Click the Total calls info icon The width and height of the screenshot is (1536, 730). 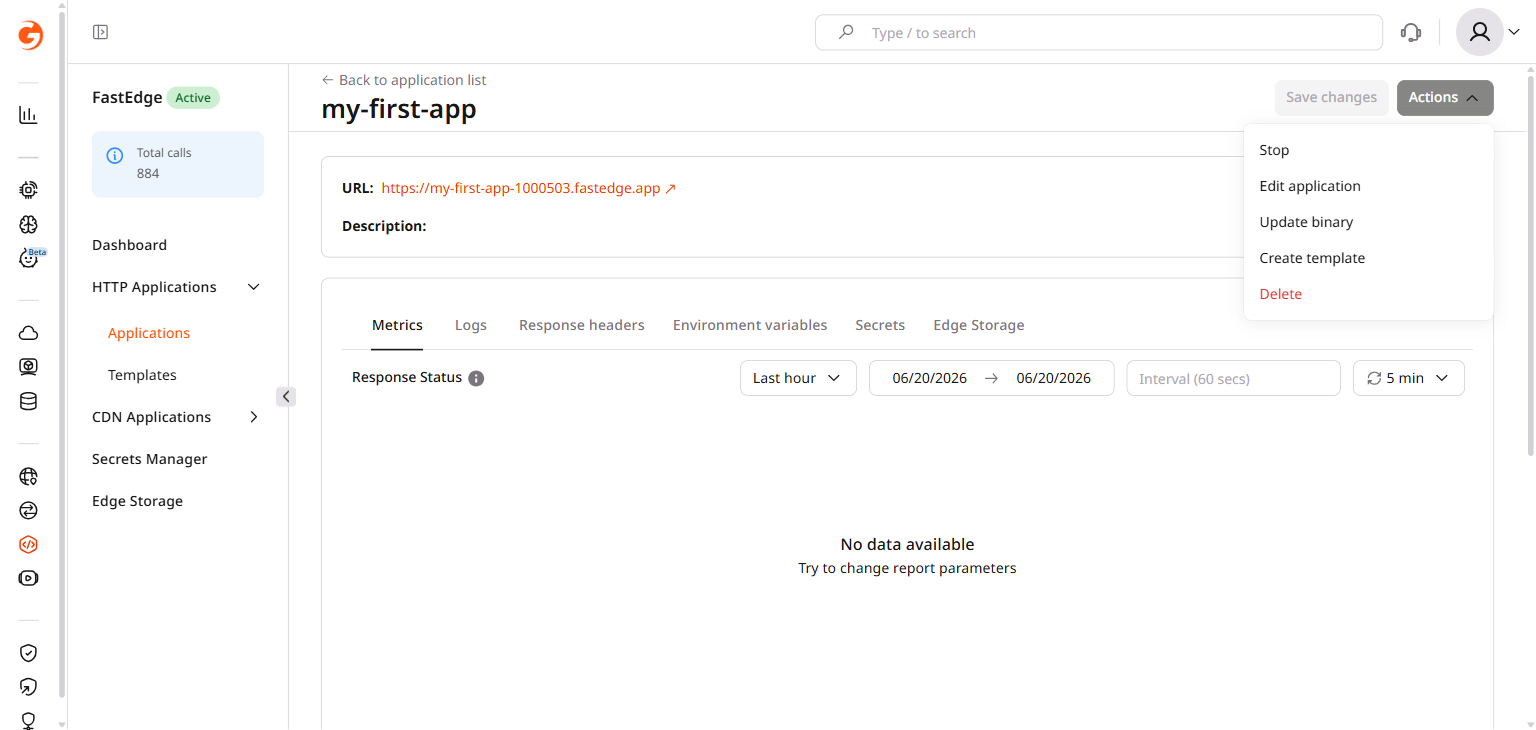(115, 155)
